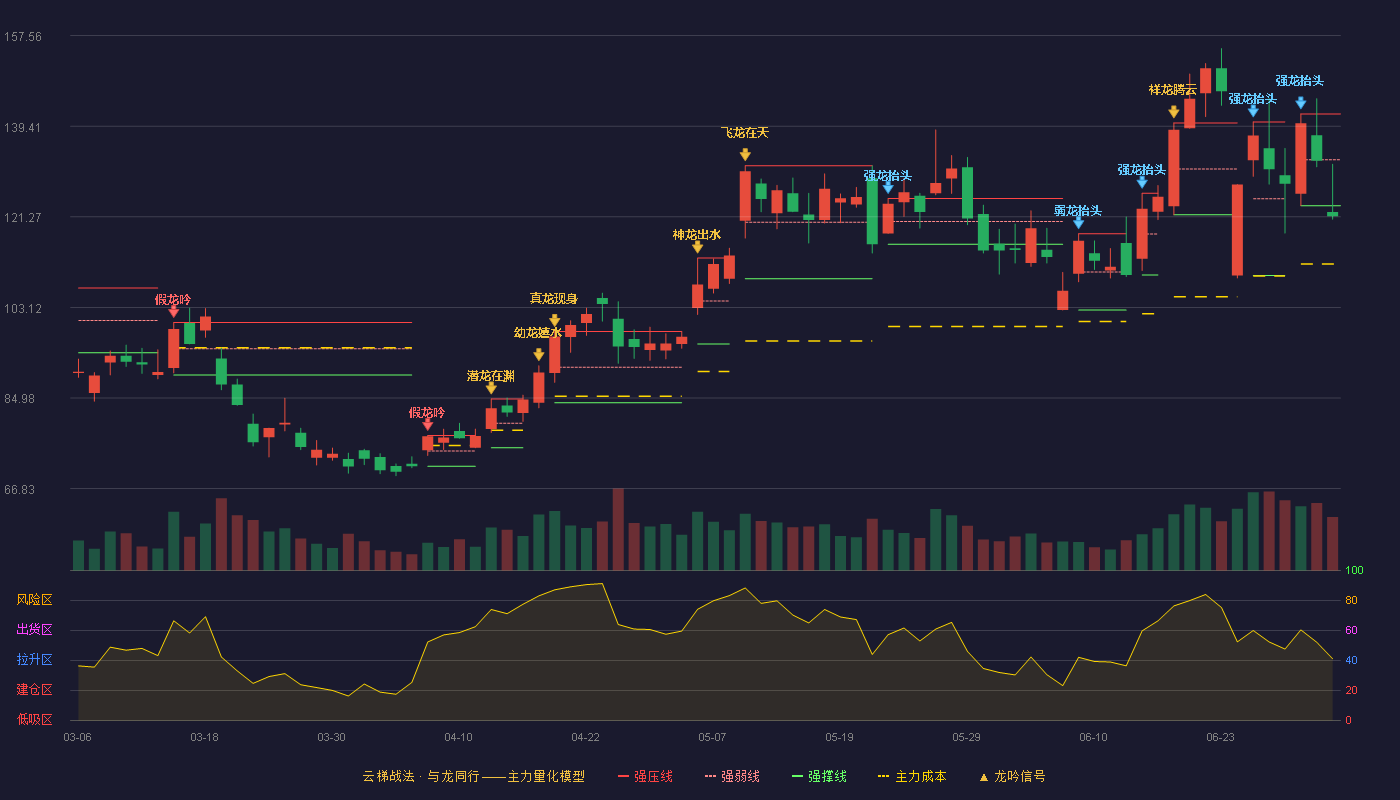Click the yellow triangle icon beside 龙吟信号
1400x800 pixels.
coord(984,777)
